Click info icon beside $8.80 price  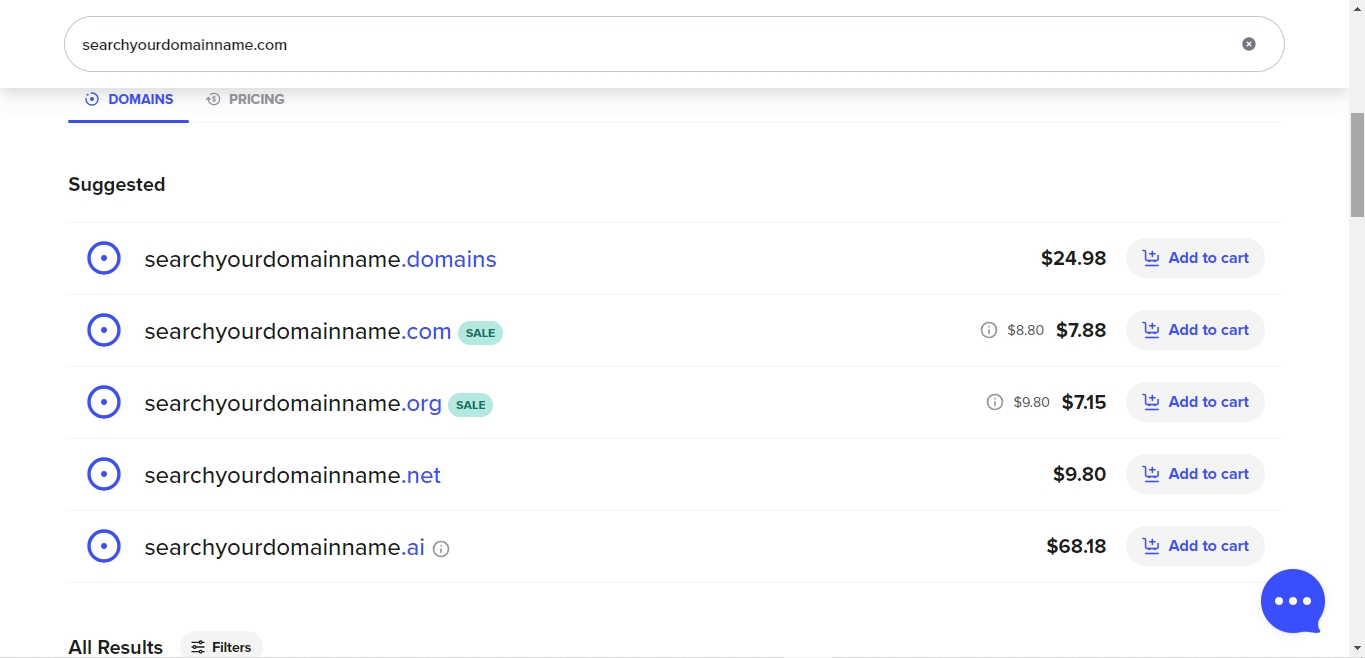tap(989, 330)
